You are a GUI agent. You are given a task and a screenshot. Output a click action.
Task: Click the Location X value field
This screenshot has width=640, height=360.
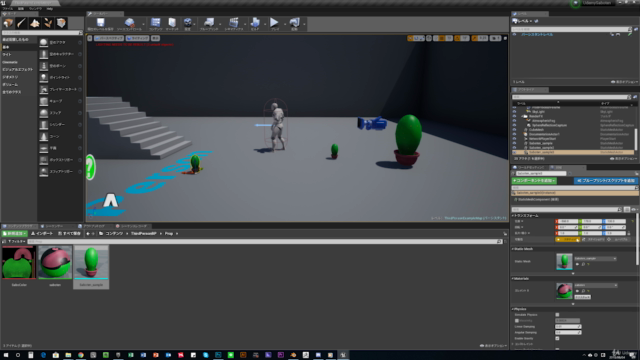tap(567, 221)
